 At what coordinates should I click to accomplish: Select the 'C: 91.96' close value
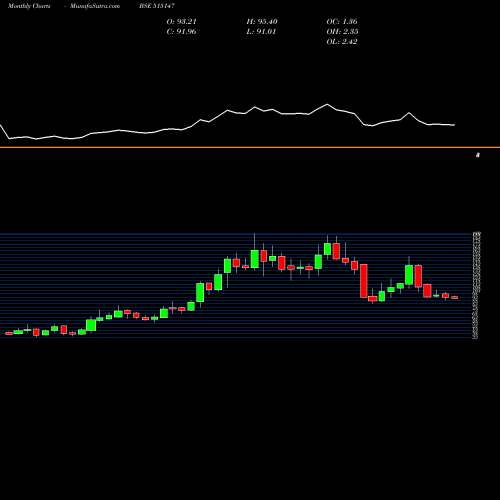181,32
